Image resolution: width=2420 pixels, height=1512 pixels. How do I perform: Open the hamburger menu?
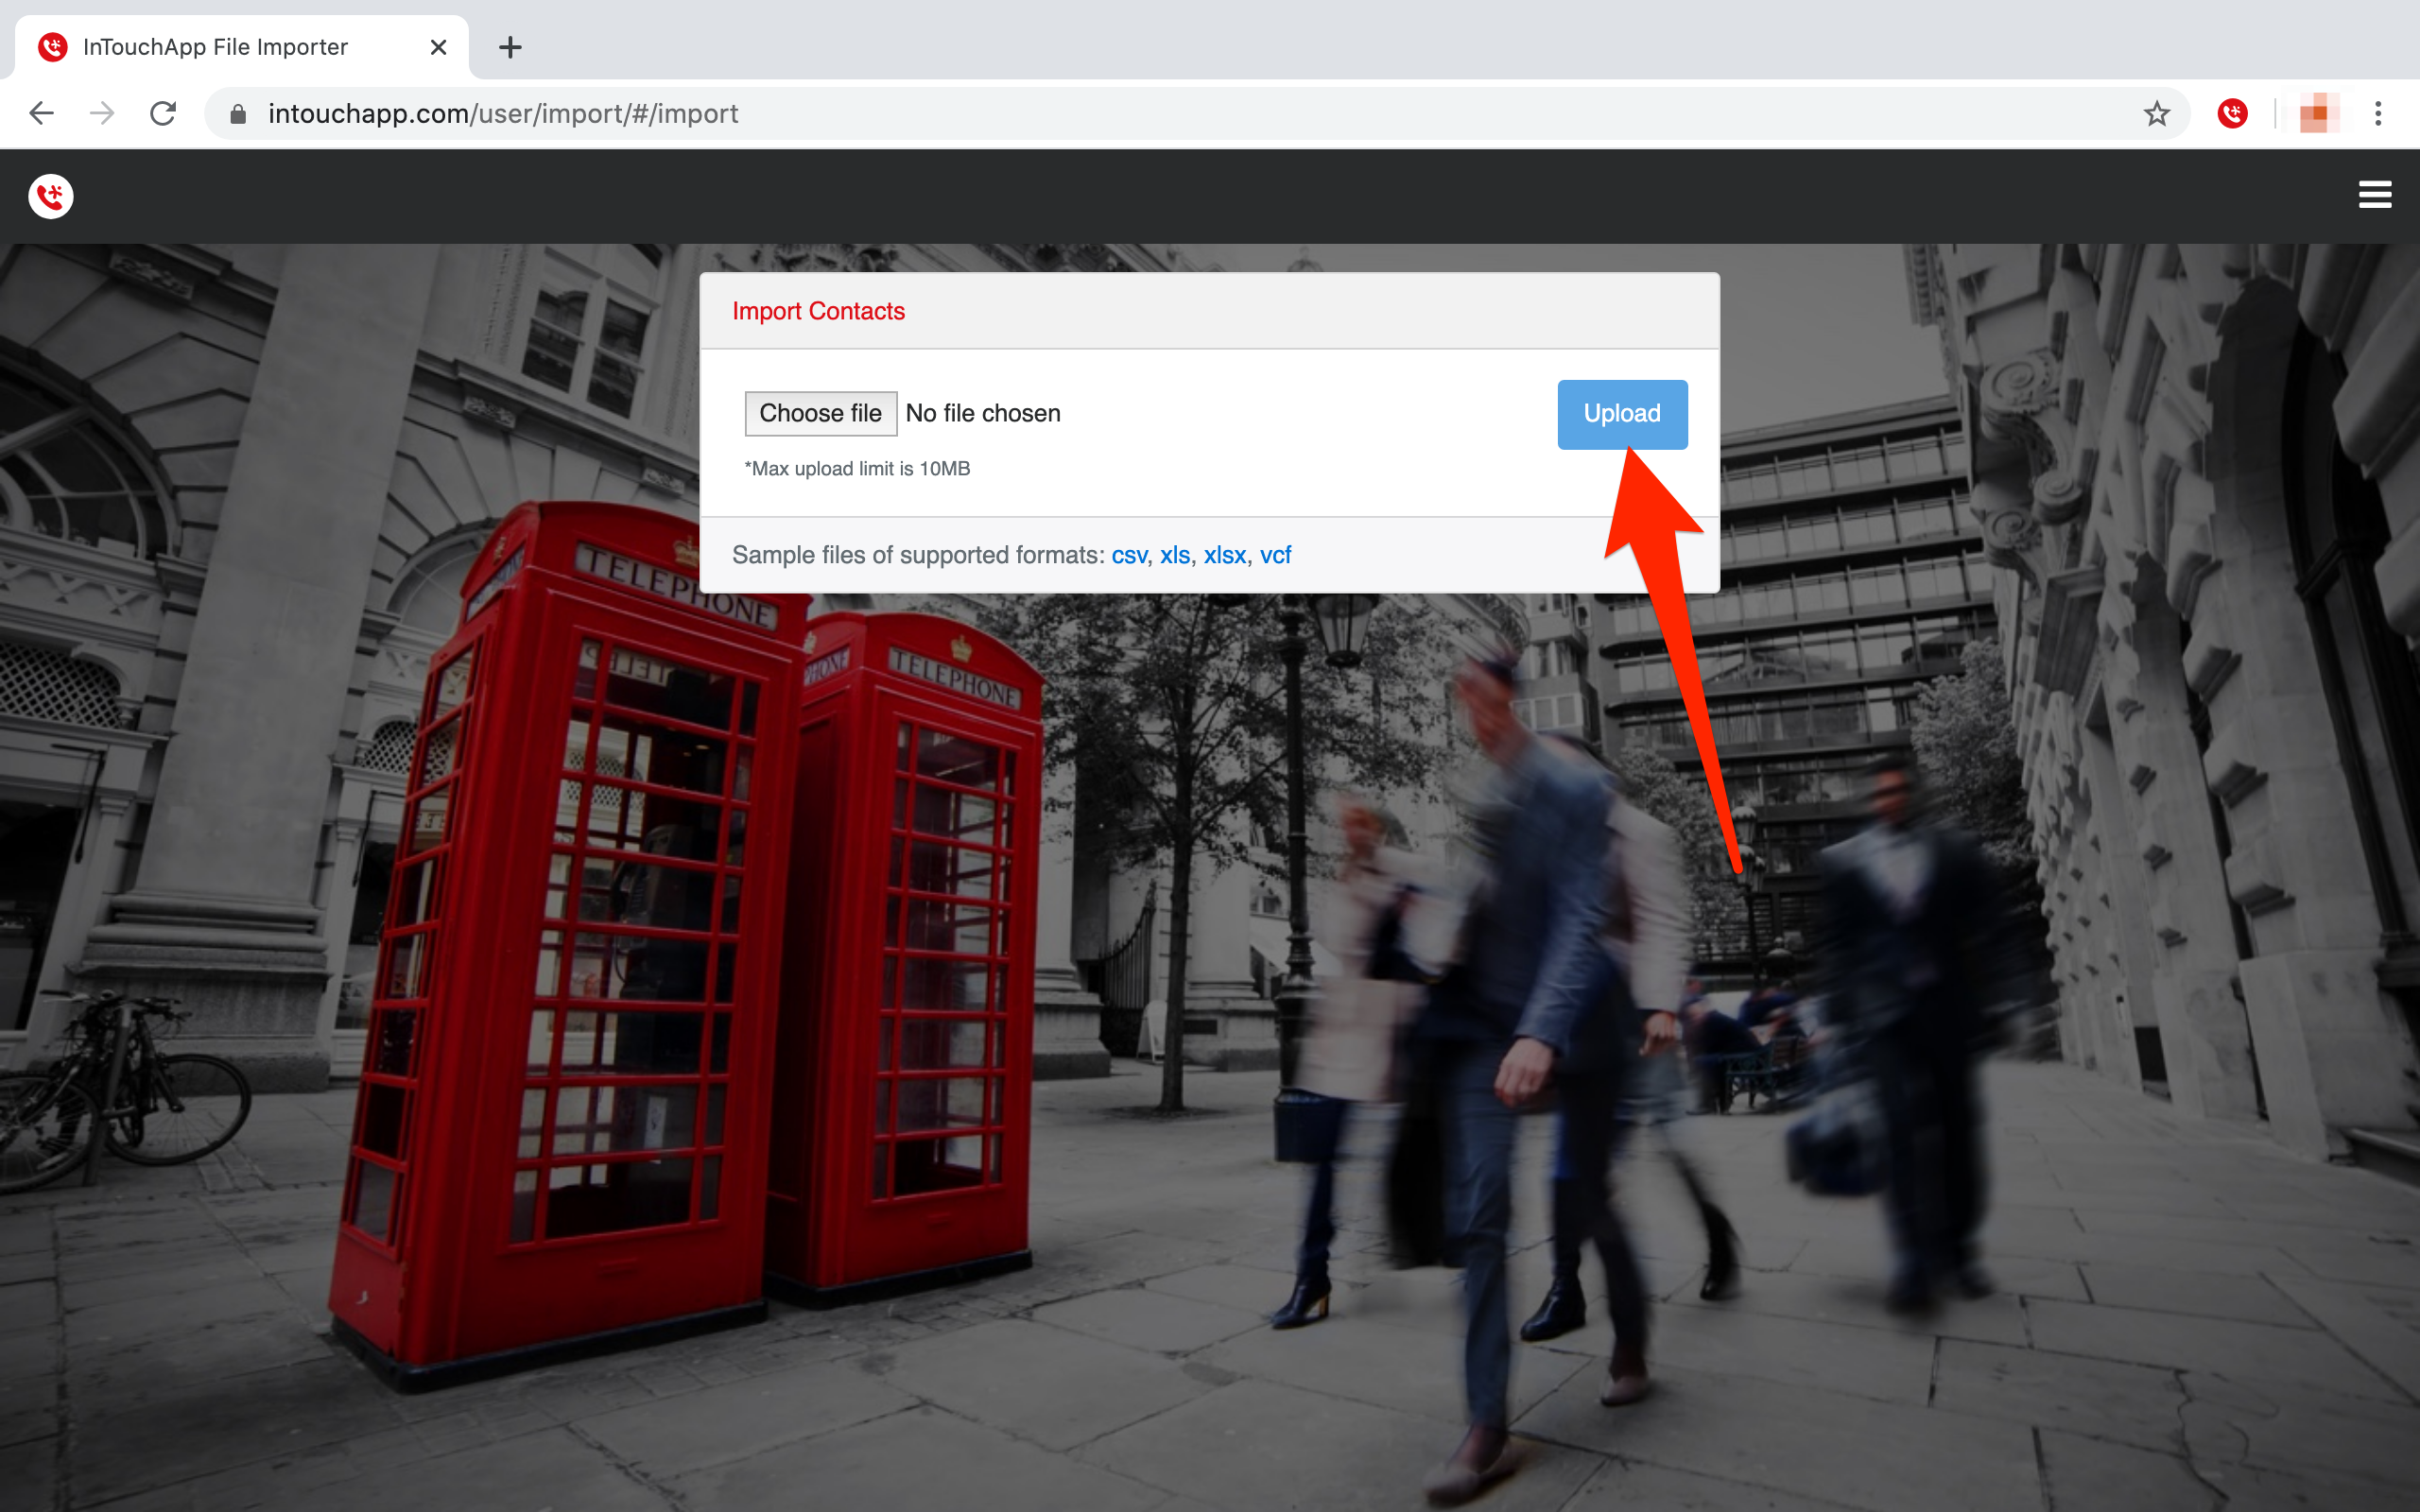tap(2374, 195)
